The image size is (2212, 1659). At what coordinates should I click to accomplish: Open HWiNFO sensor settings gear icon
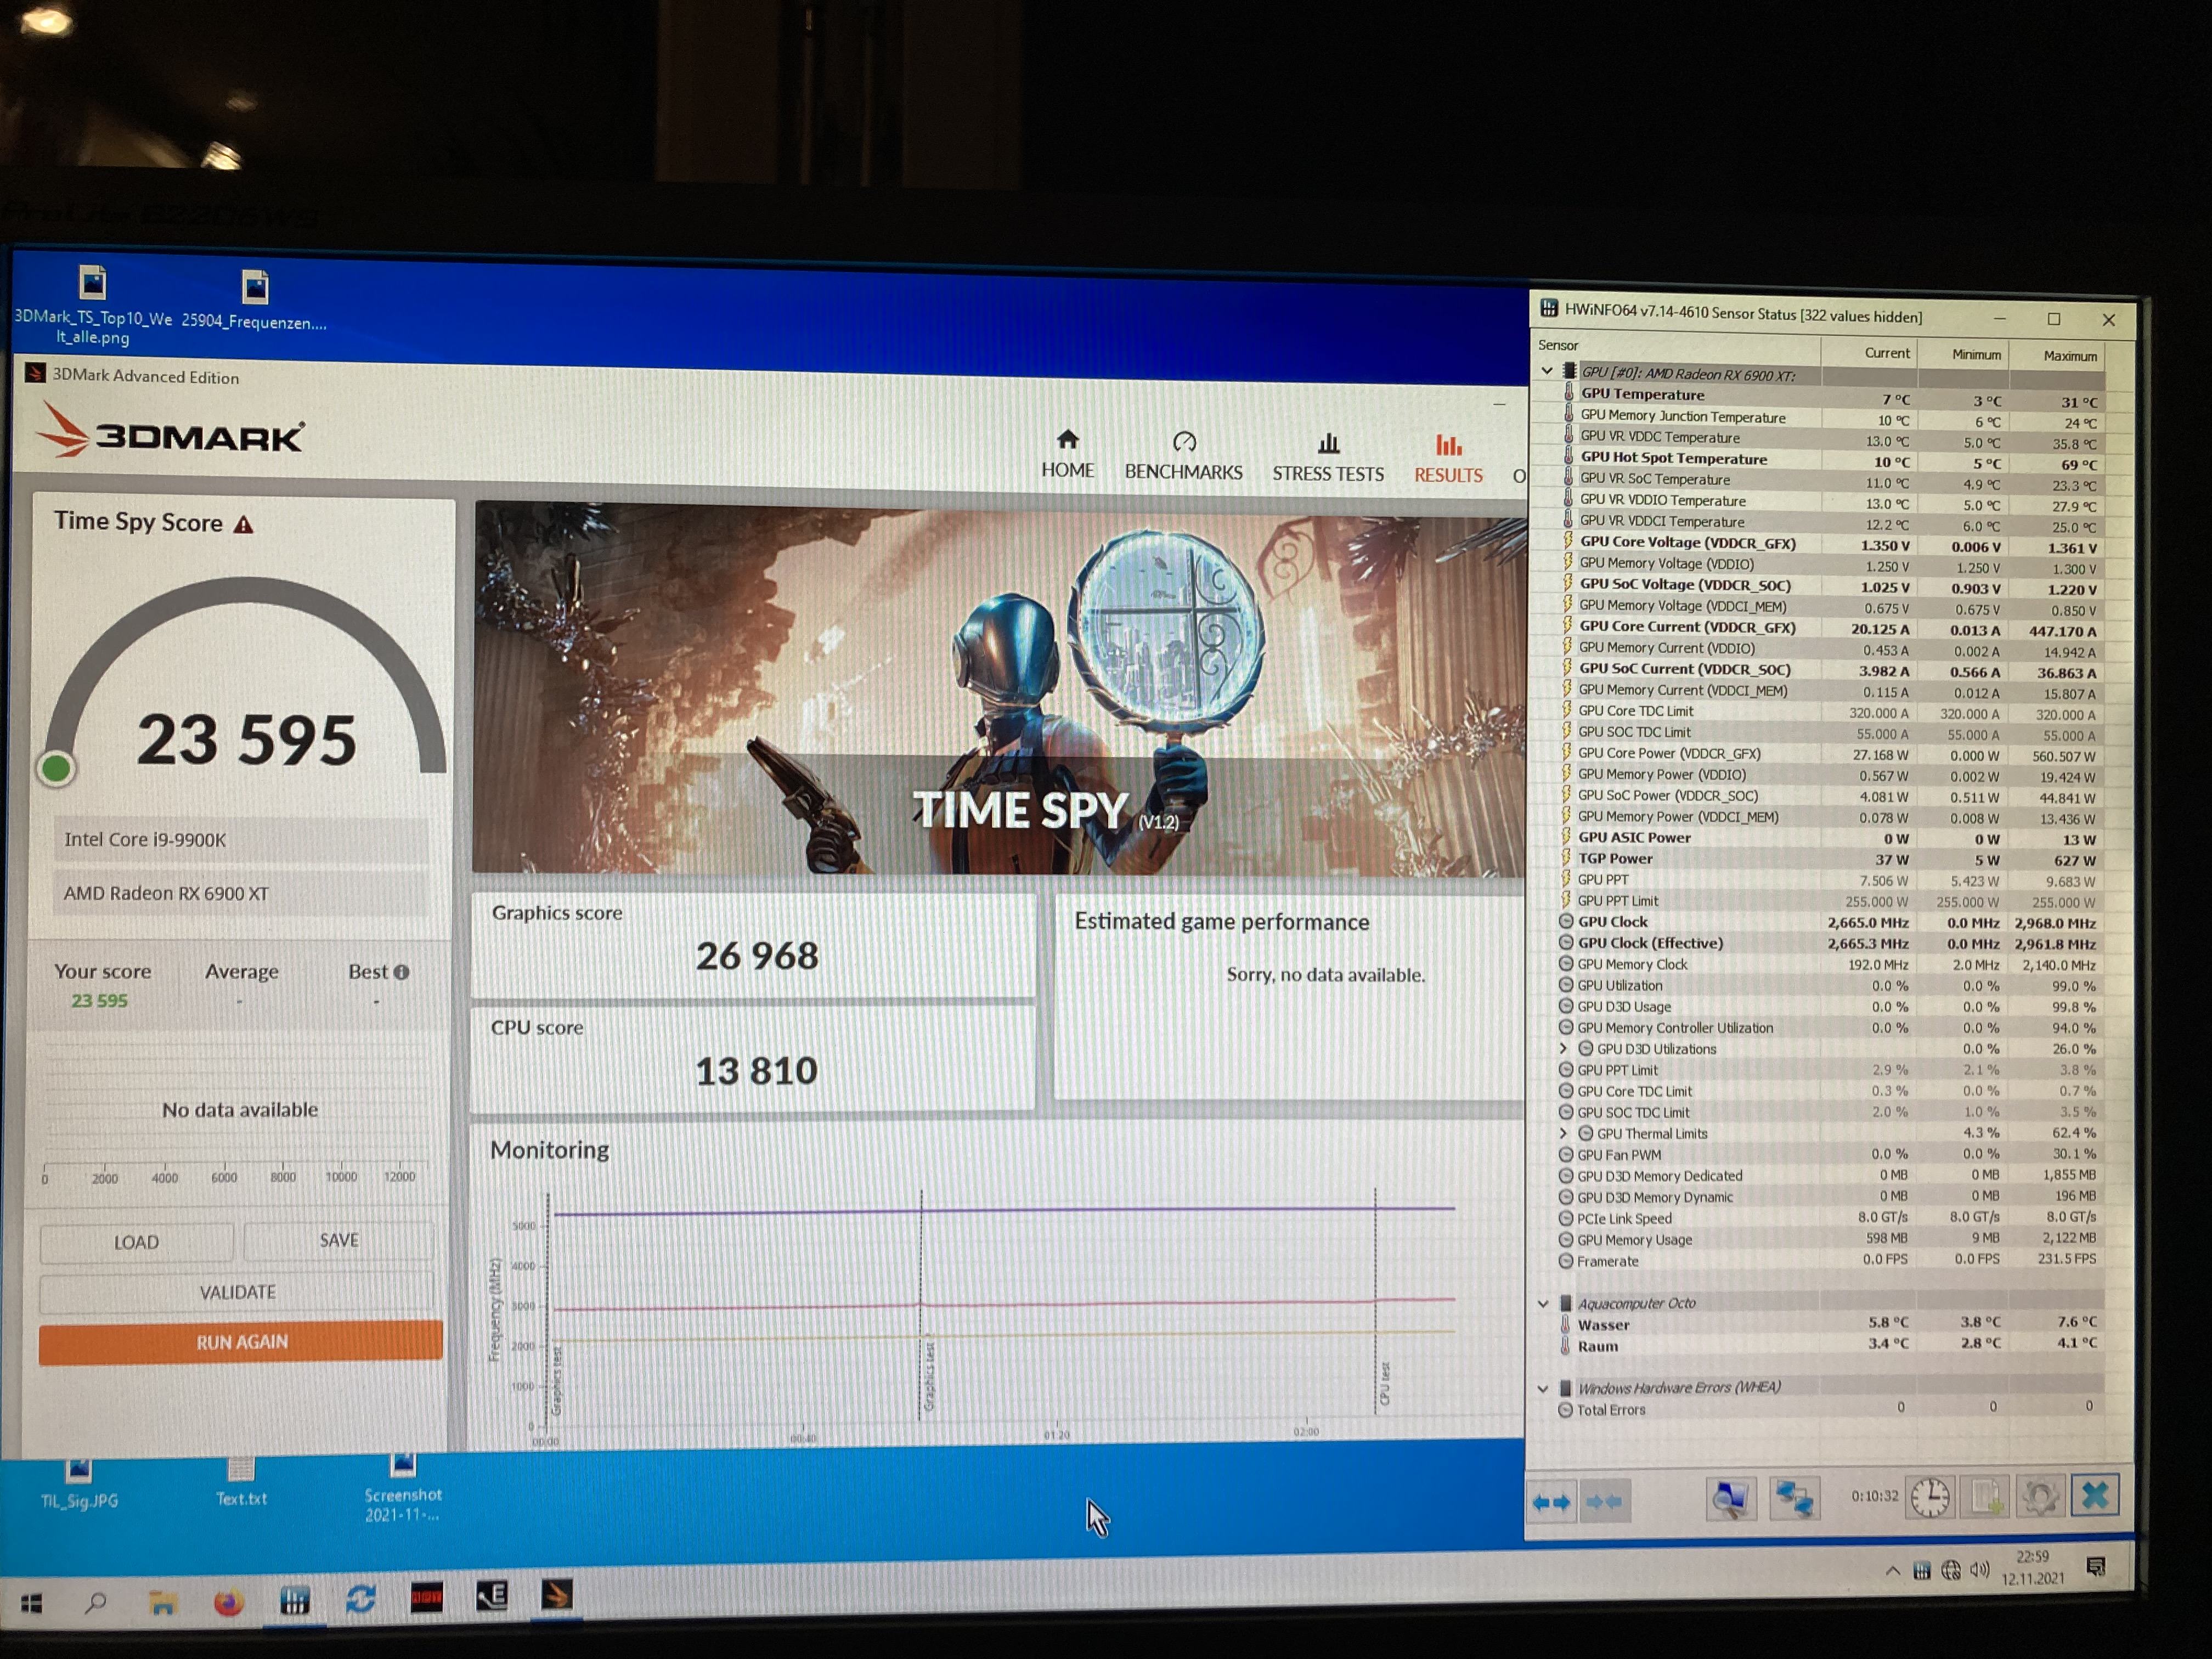(x=2040, y=1497)
